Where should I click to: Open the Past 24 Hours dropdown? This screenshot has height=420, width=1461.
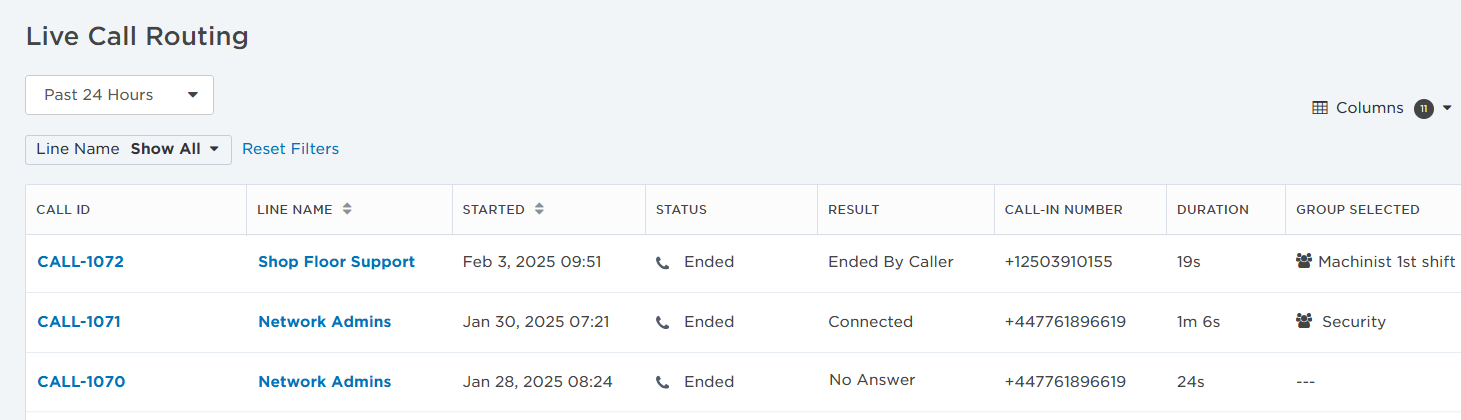click(x=119, y=95)
